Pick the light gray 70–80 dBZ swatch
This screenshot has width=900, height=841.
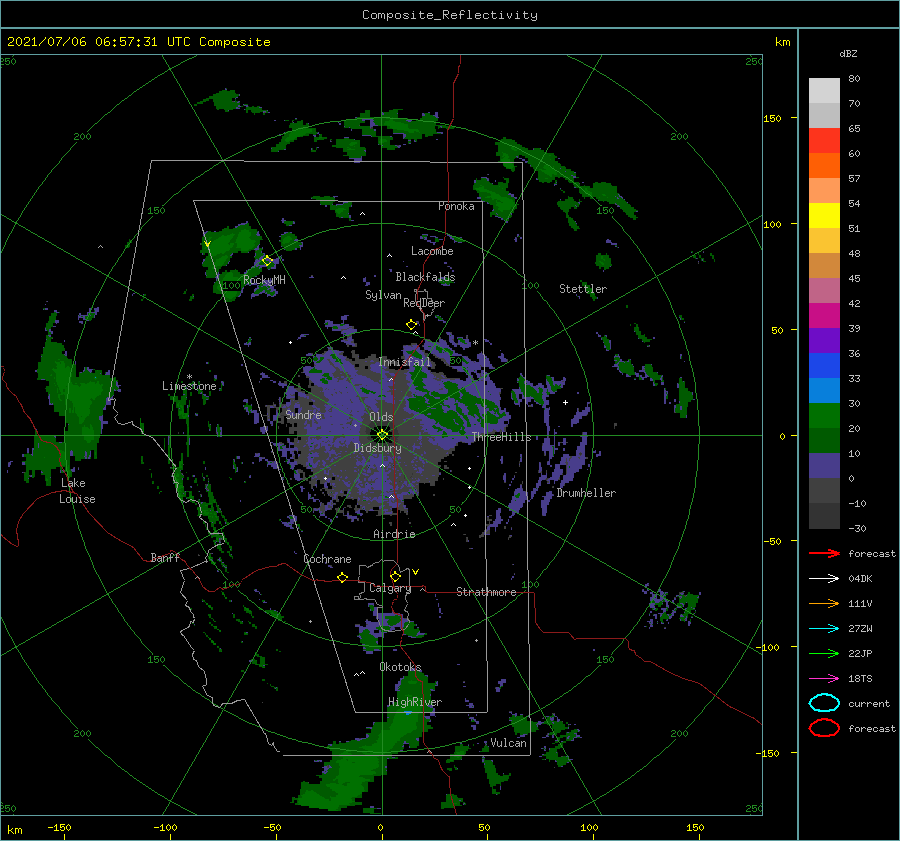pyautogui.click(x=824, y=91)
